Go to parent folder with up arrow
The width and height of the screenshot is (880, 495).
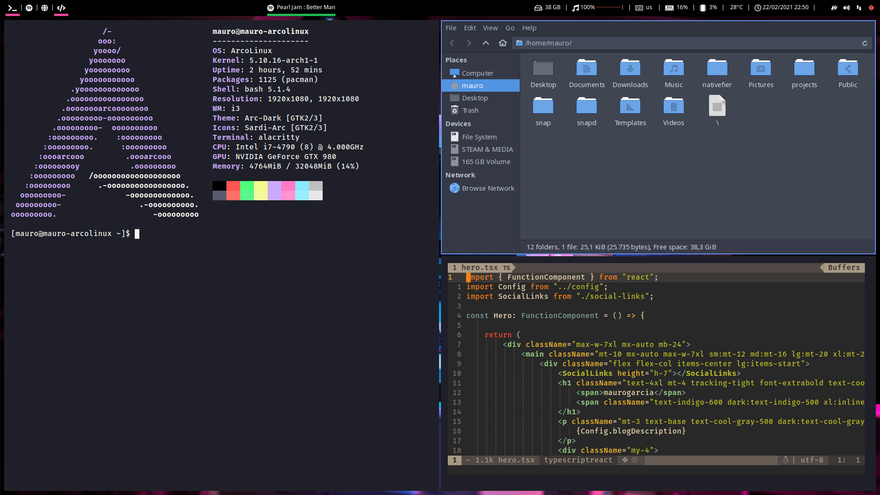coord(486,43)
